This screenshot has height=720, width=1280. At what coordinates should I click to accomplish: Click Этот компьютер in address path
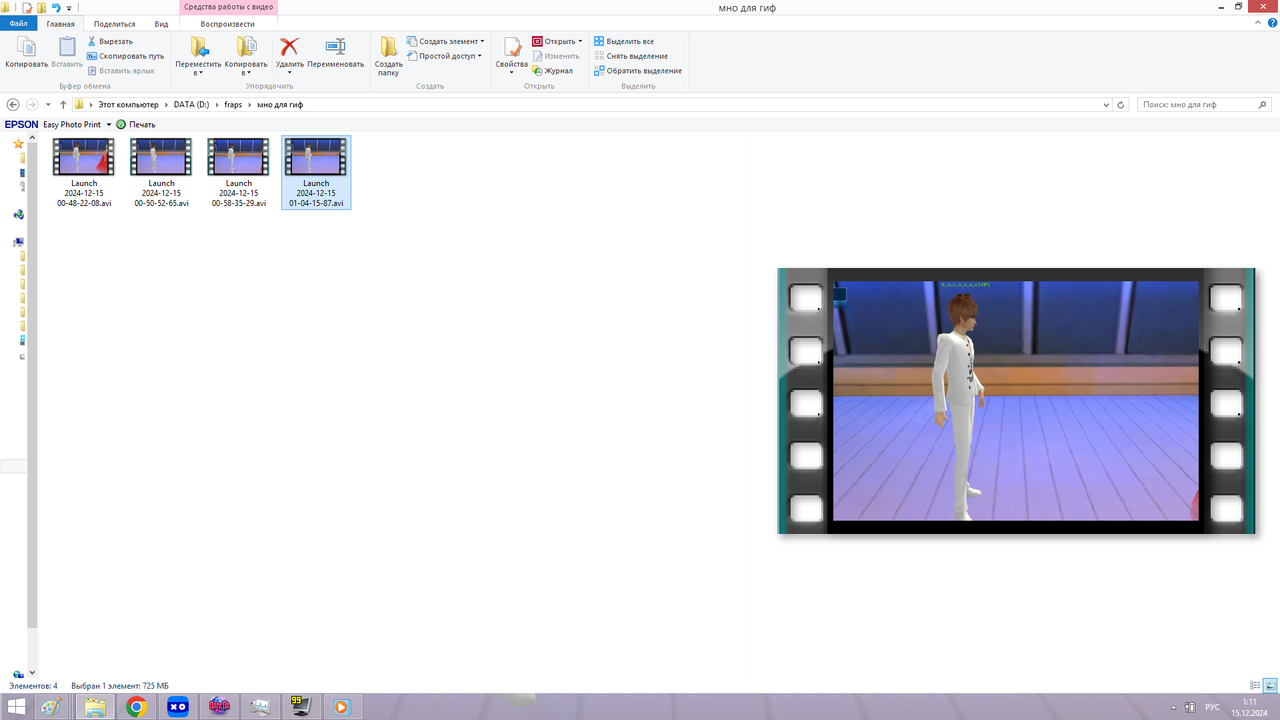coord(128,104)
